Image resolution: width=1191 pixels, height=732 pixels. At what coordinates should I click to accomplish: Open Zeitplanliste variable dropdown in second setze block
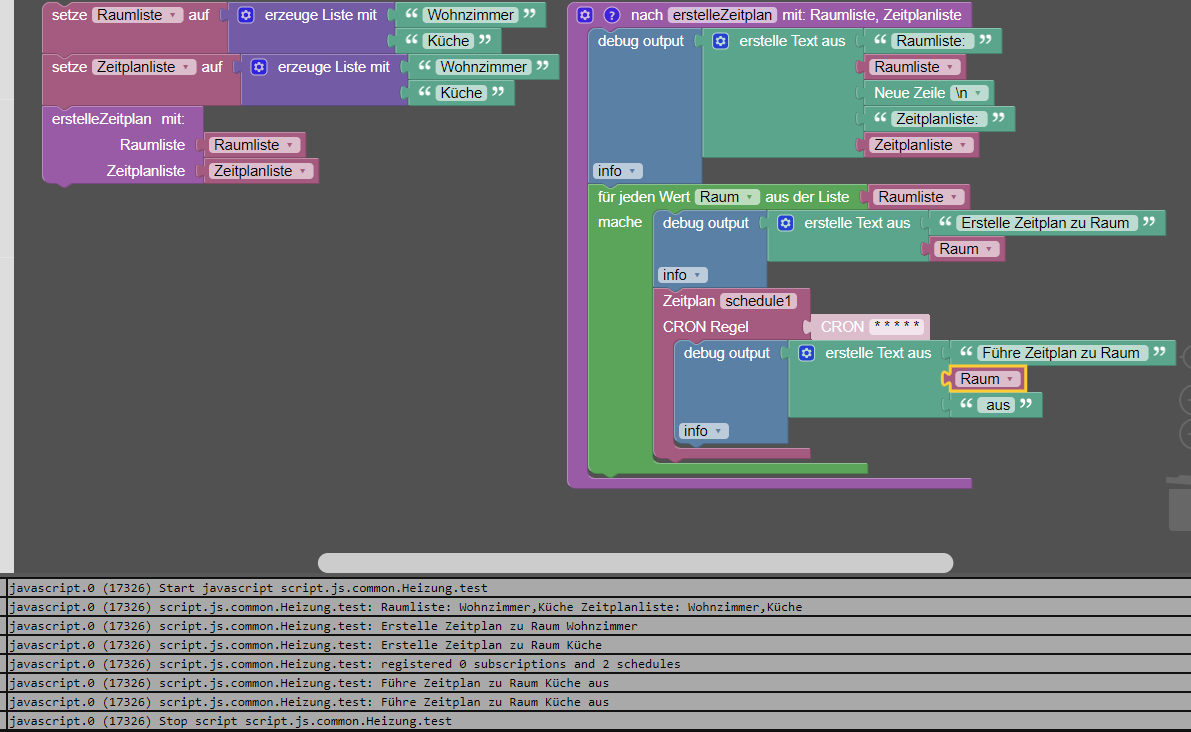click(145, 67)
